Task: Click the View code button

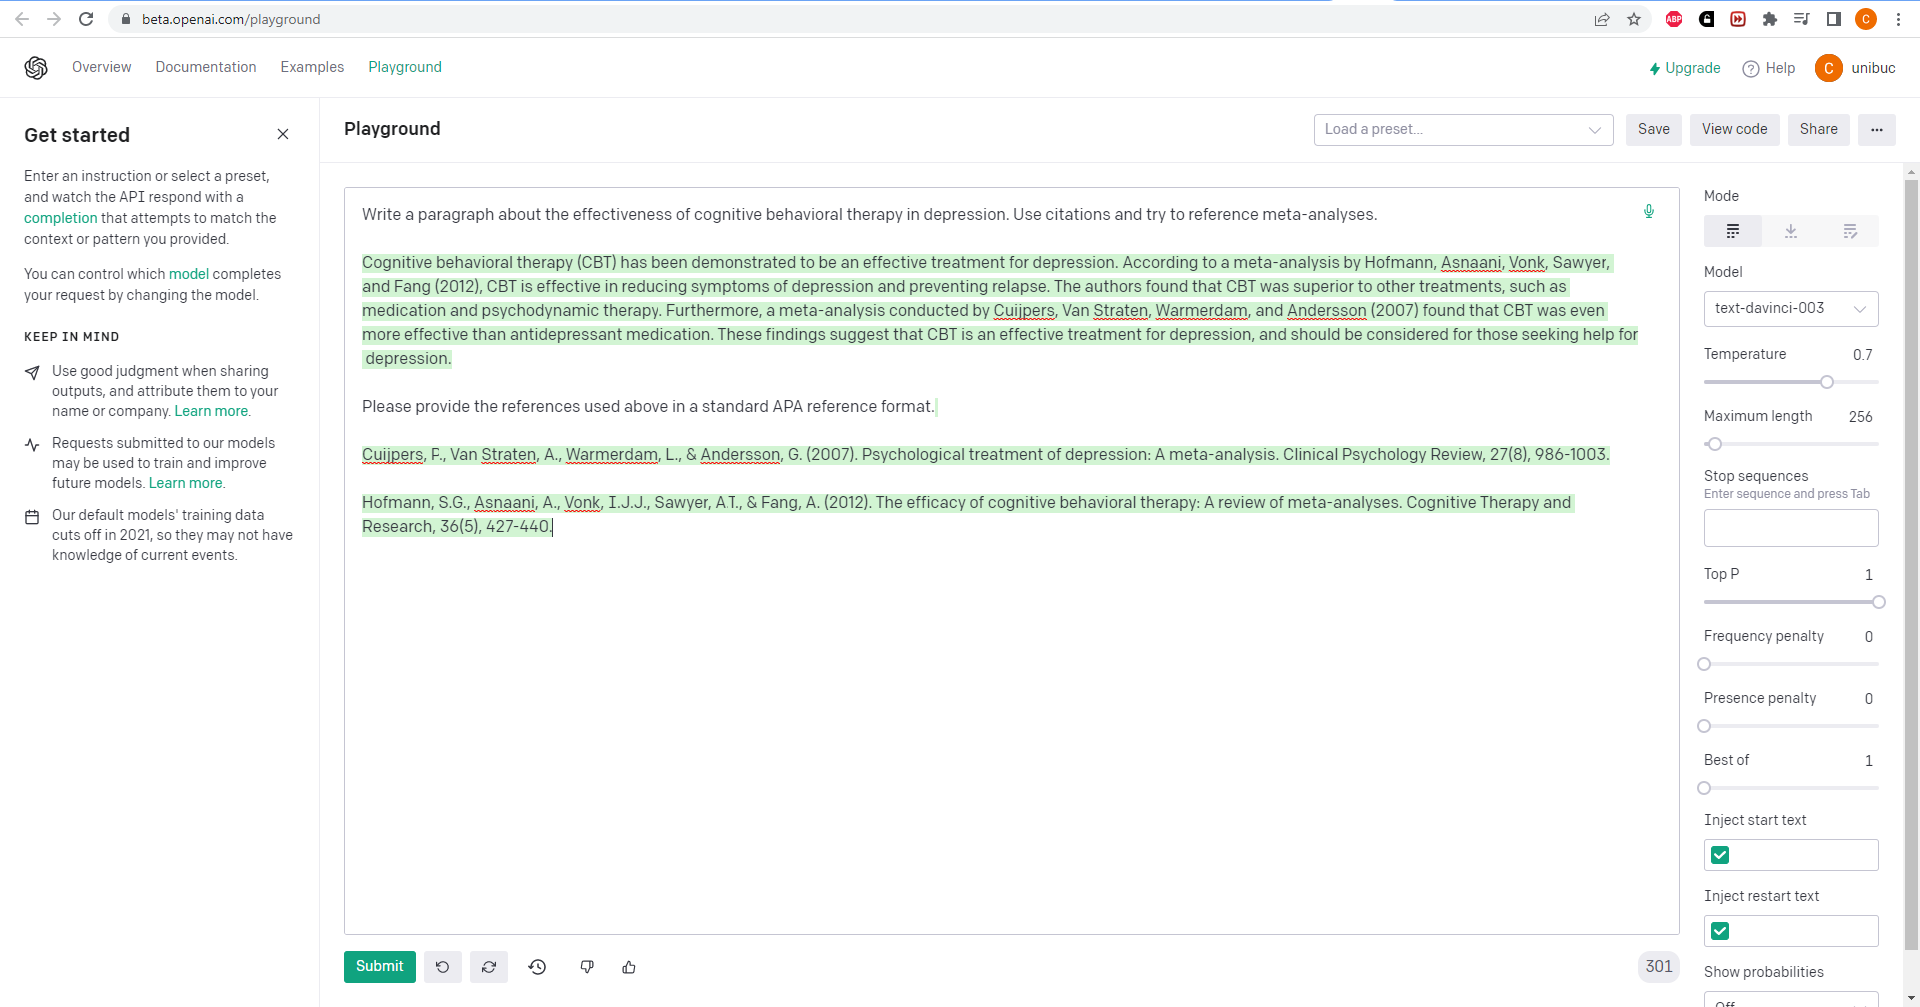Action: pos(1734,129)
